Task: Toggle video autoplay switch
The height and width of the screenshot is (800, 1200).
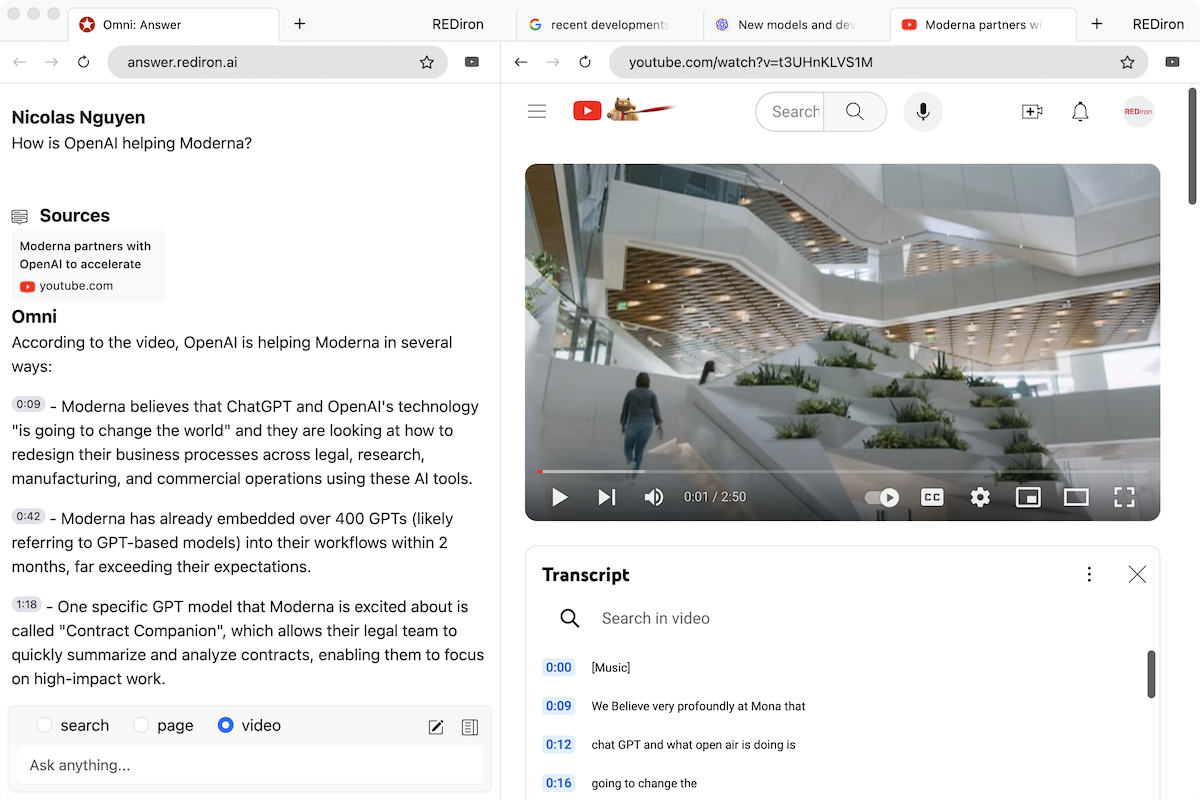Action: pos(882,497)
